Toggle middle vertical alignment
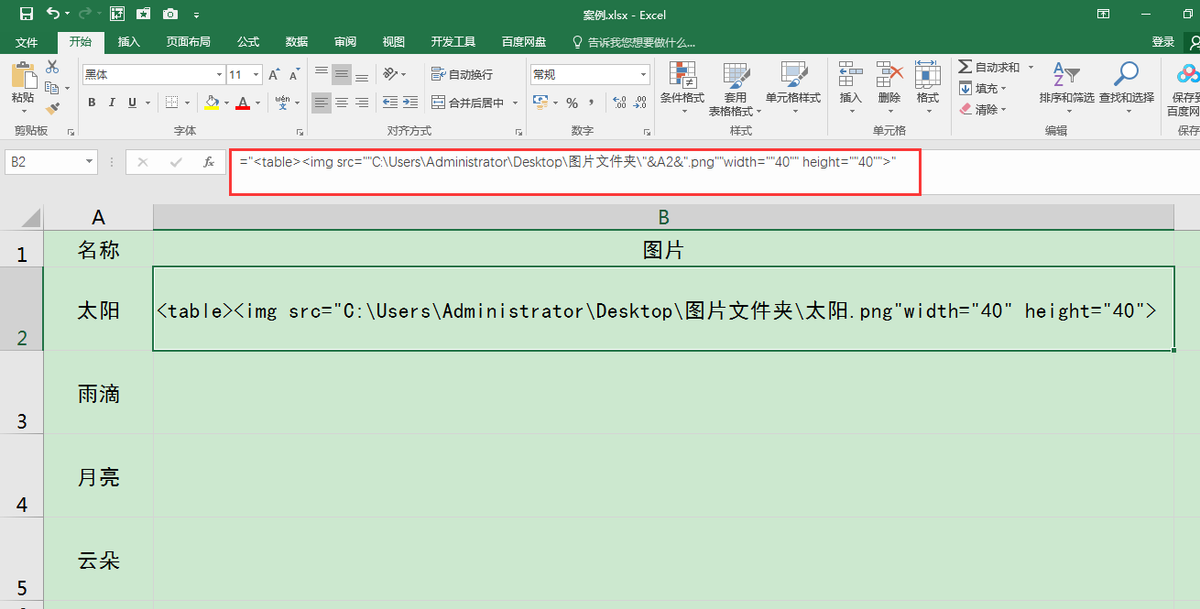This screenshot has width=1200, height=609. [341, 74]
